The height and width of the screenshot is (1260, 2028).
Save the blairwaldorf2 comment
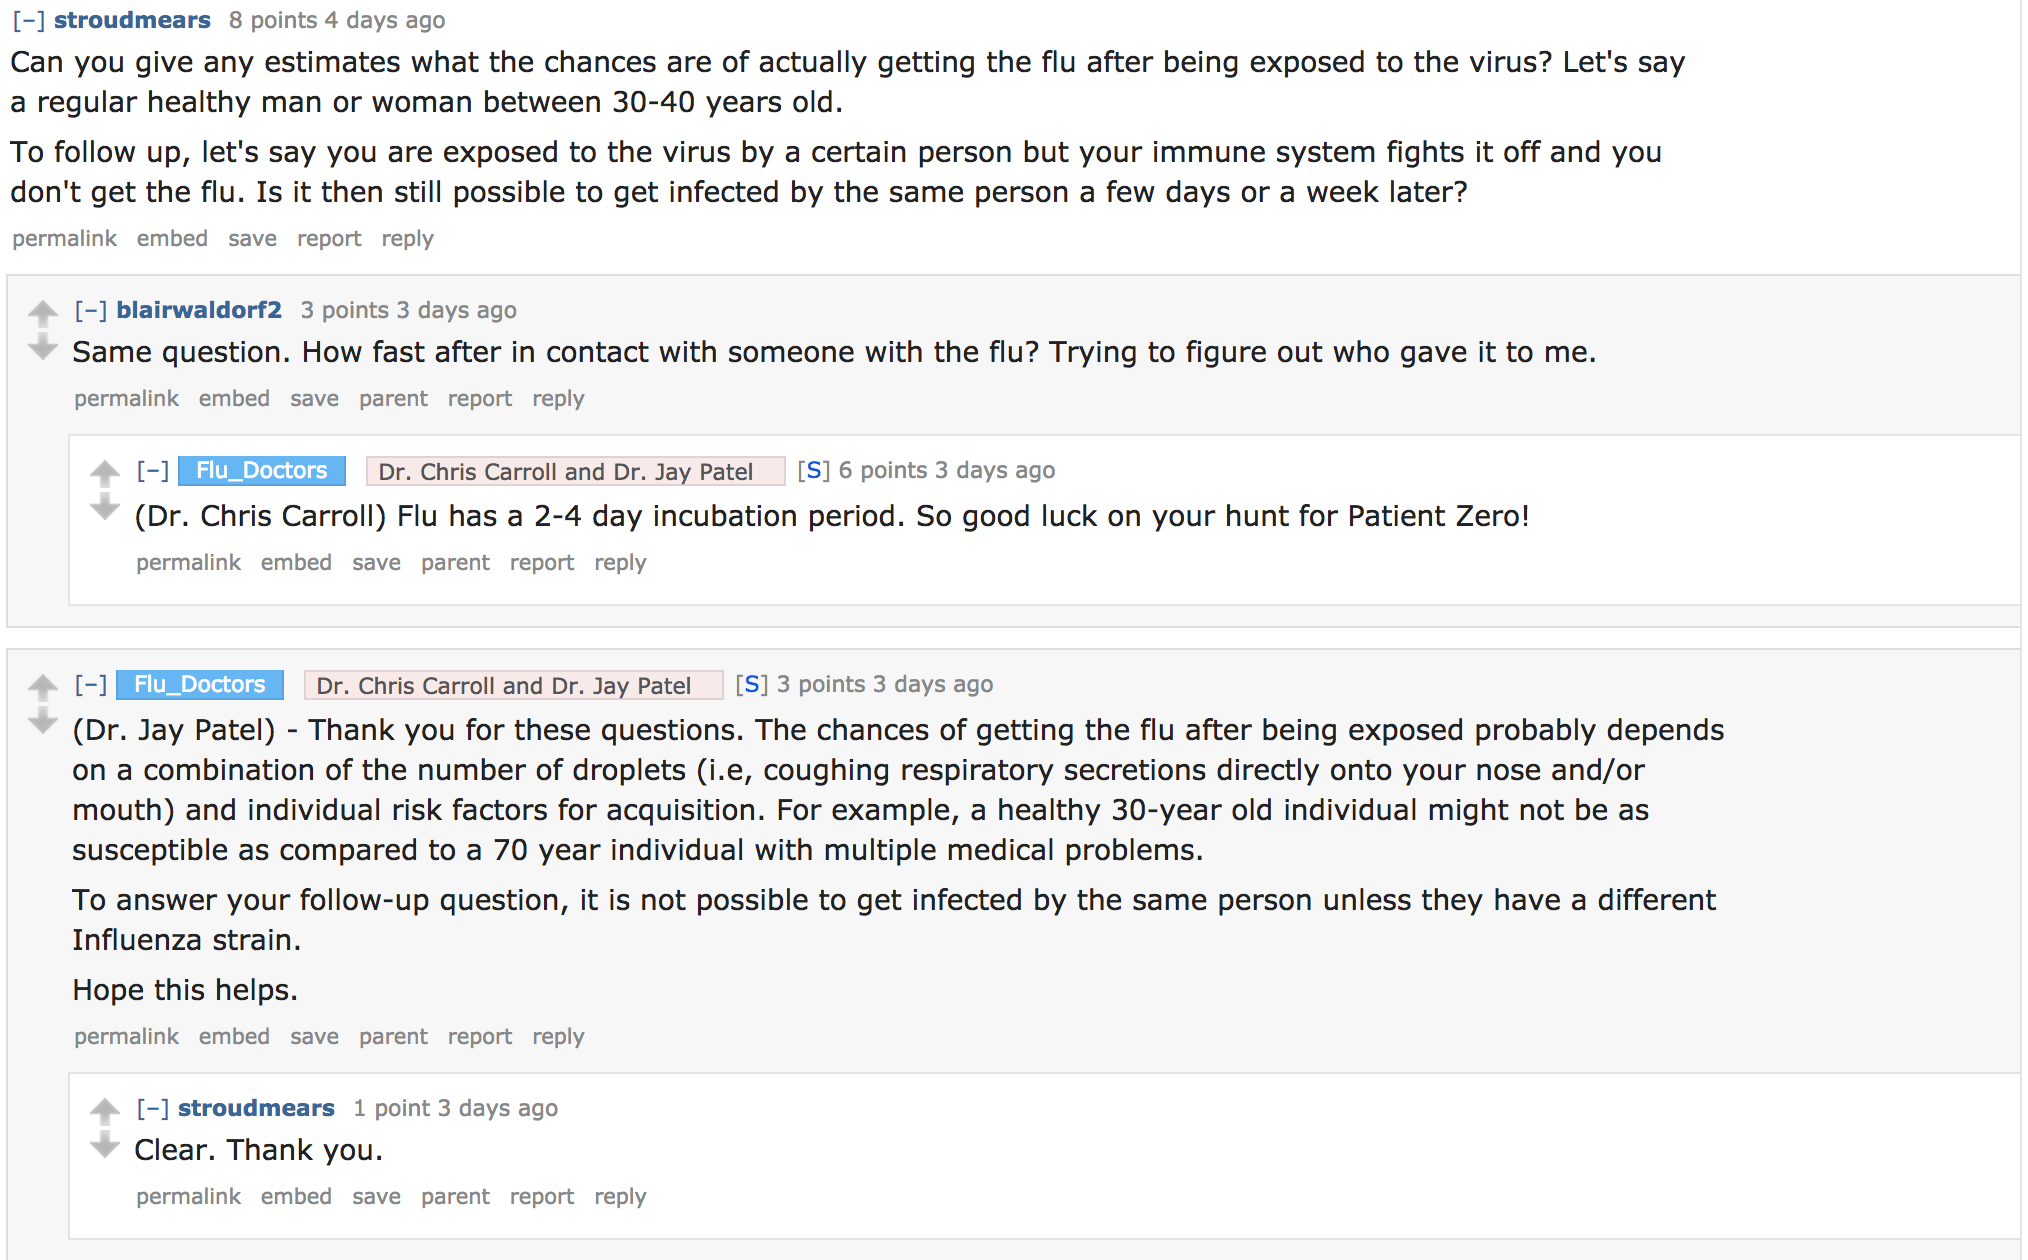pos(314,398)
